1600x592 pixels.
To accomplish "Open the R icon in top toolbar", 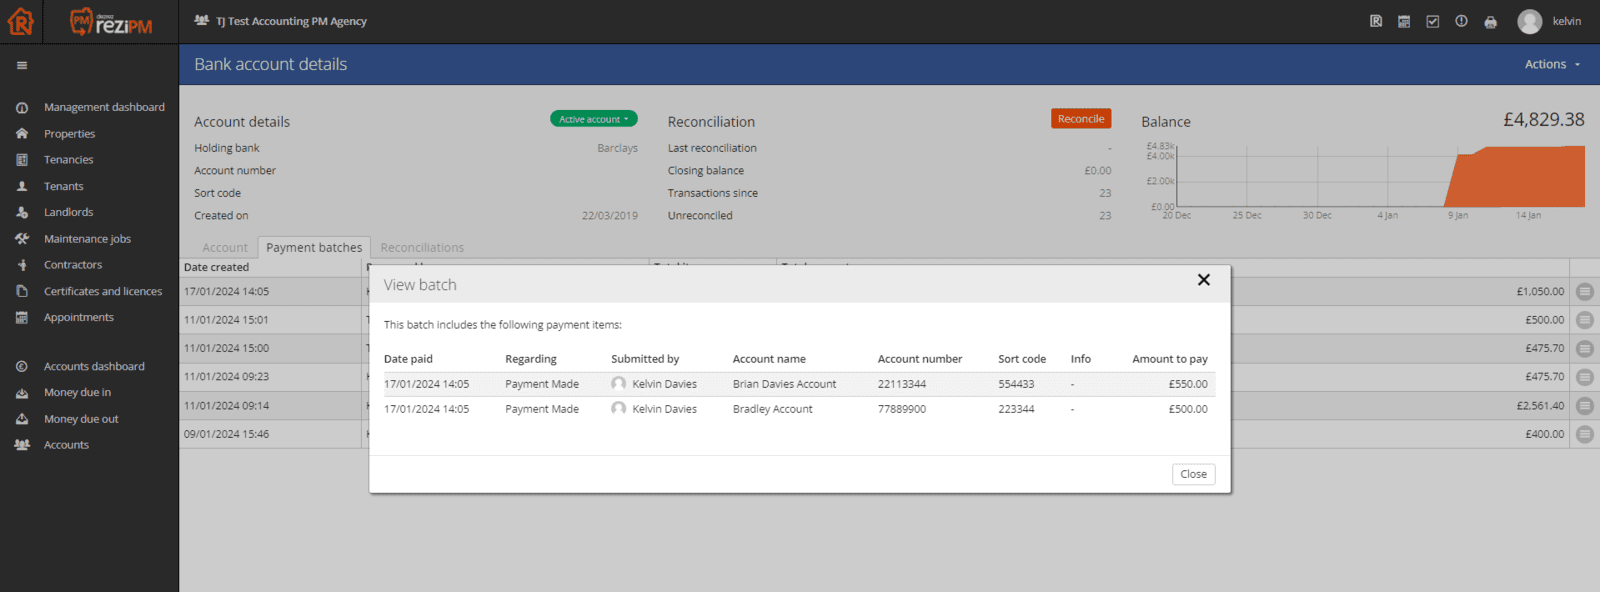I will 1376,21.
